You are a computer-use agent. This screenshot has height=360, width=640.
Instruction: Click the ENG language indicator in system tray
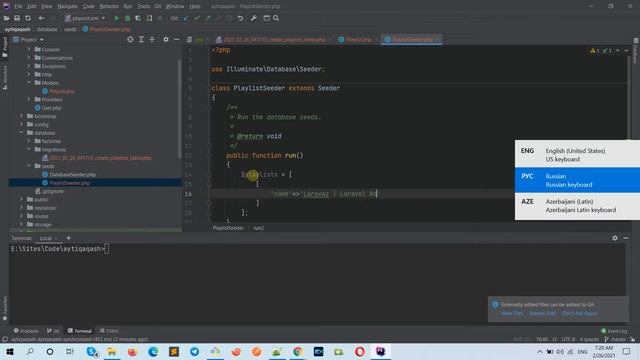coord(582,351)
